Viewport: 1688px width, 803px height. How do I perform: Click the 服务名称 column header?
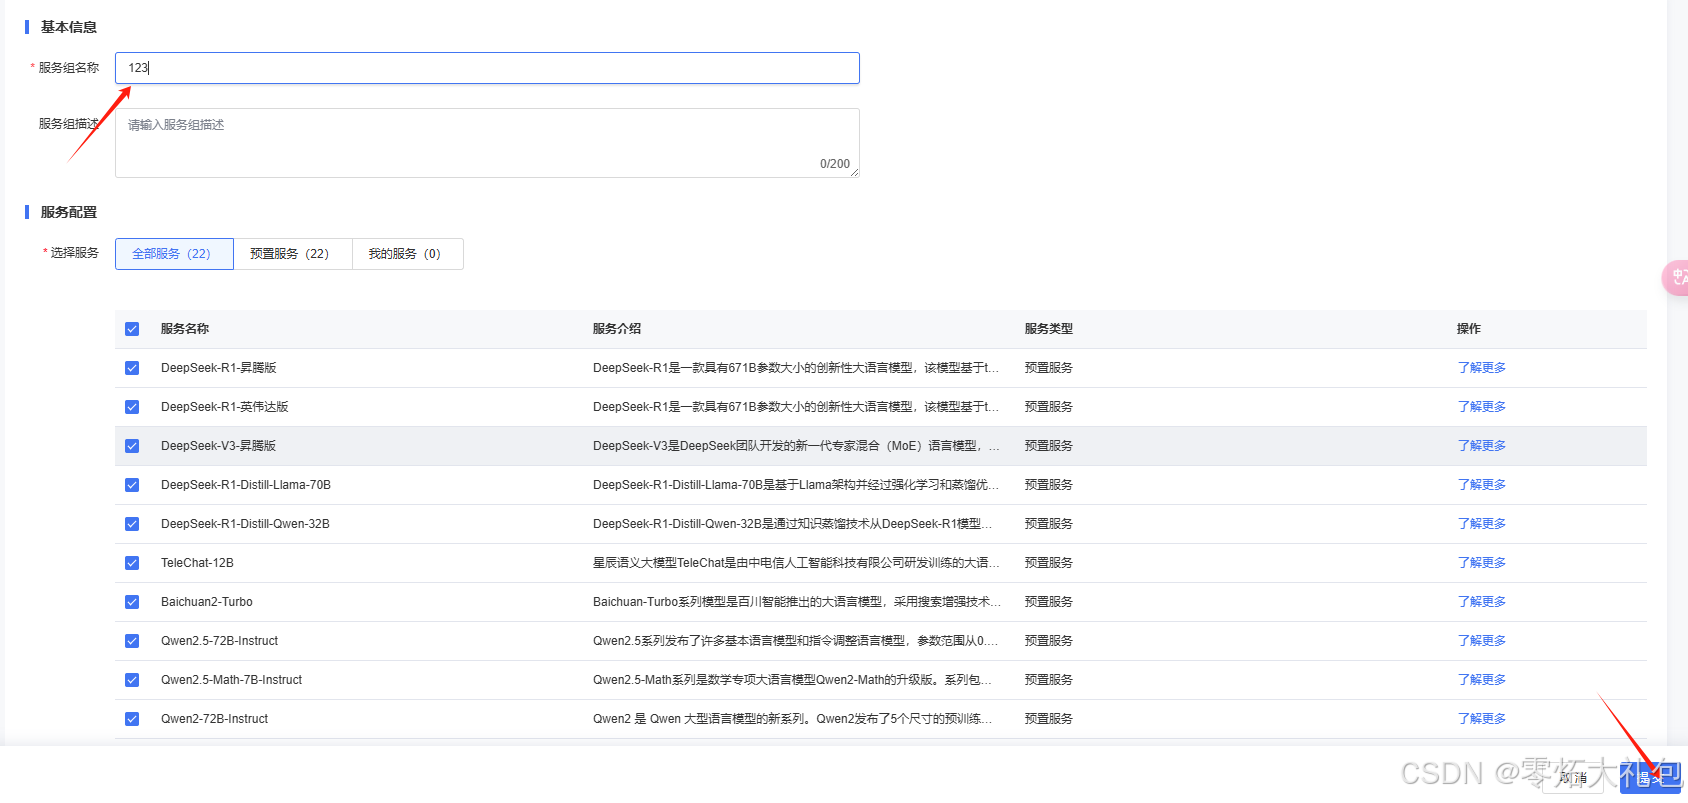[x=185, y=329]
